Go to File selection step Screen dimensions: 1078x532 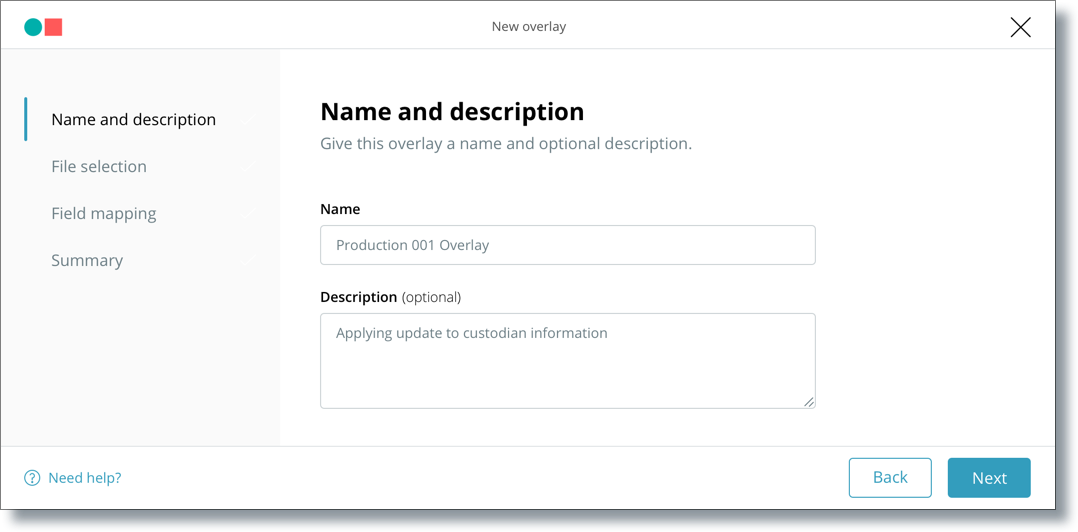99,166
